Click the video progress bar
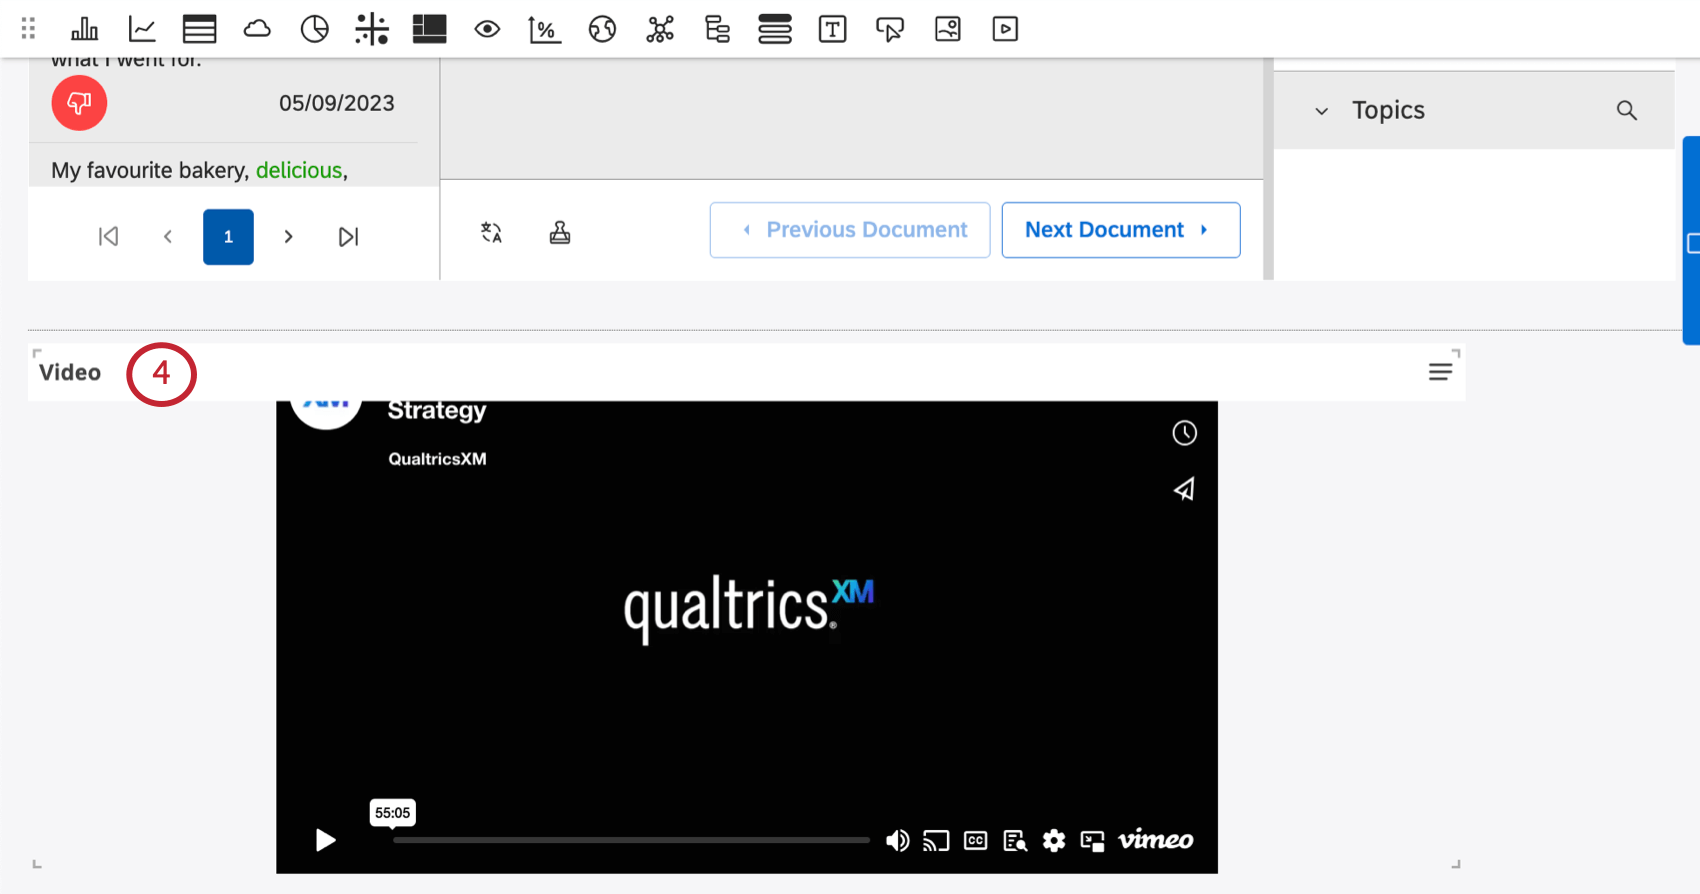Viewport: 1700px width, 894px height. tap(630, 840)
